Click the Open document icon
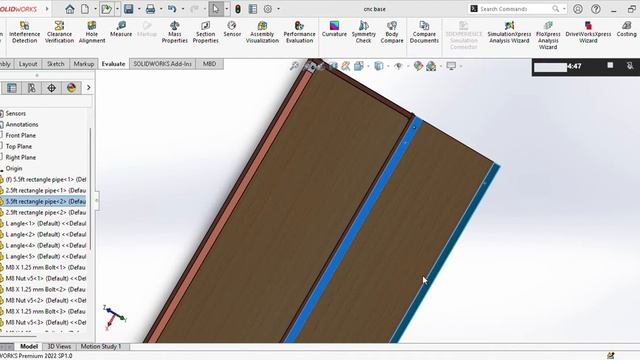 point(107,9)
